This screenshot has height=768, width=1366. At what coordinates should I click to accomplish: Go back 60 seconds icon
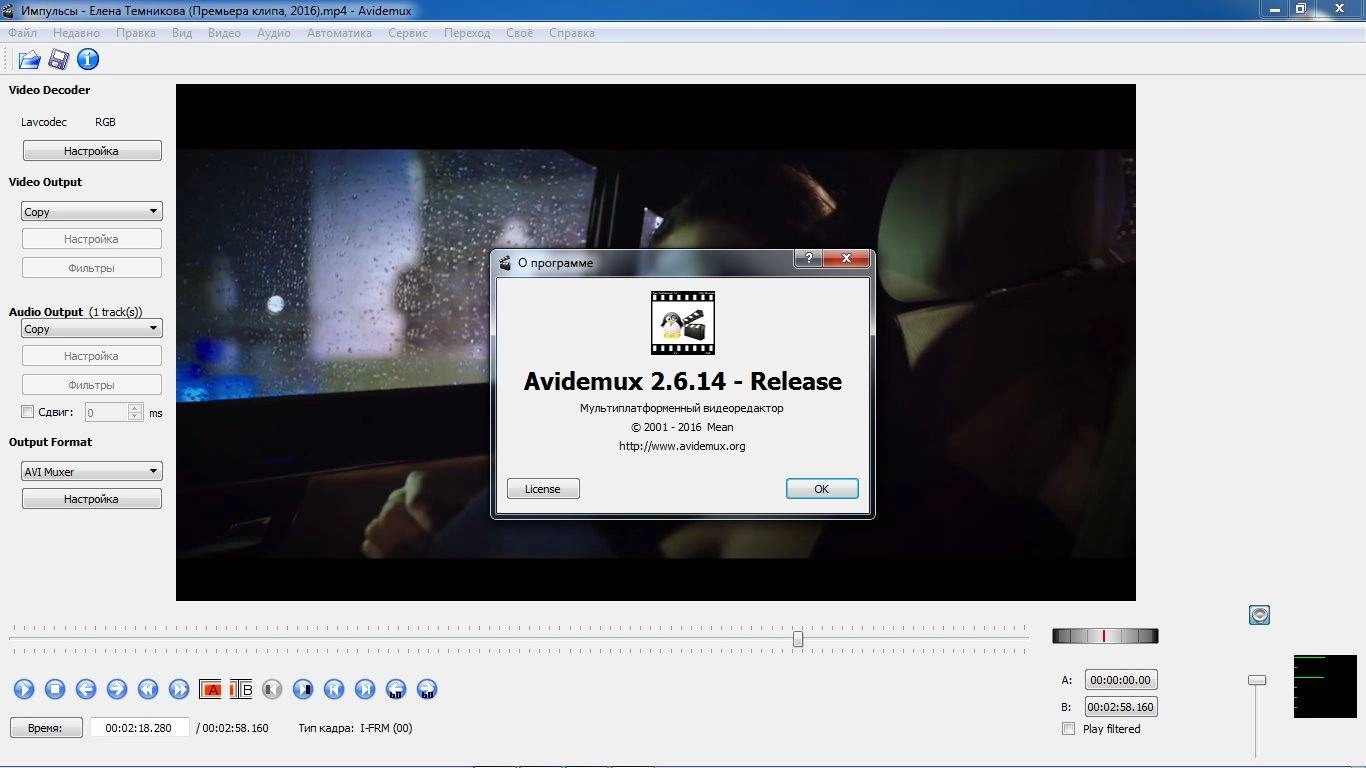pyautogui.click(x=396, y=689)
